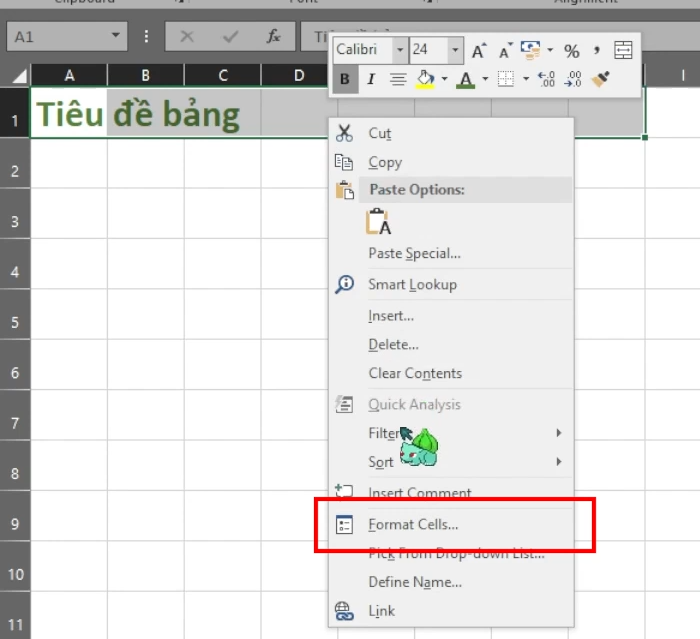The width and height of the screenshot is (700, 639).
Task: Click the Format Painter brush
Action: (600, 79)
